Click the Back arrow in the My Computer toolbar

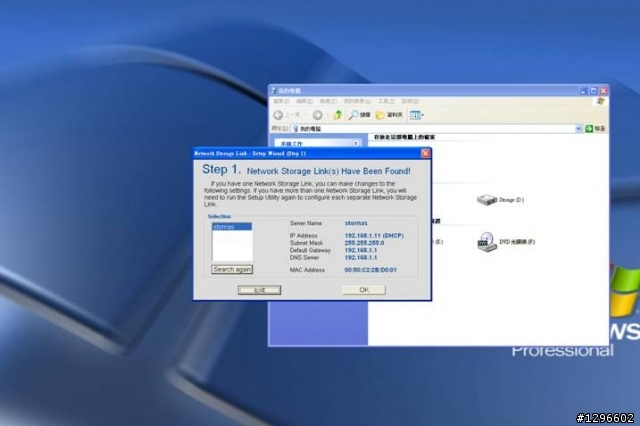278,115
